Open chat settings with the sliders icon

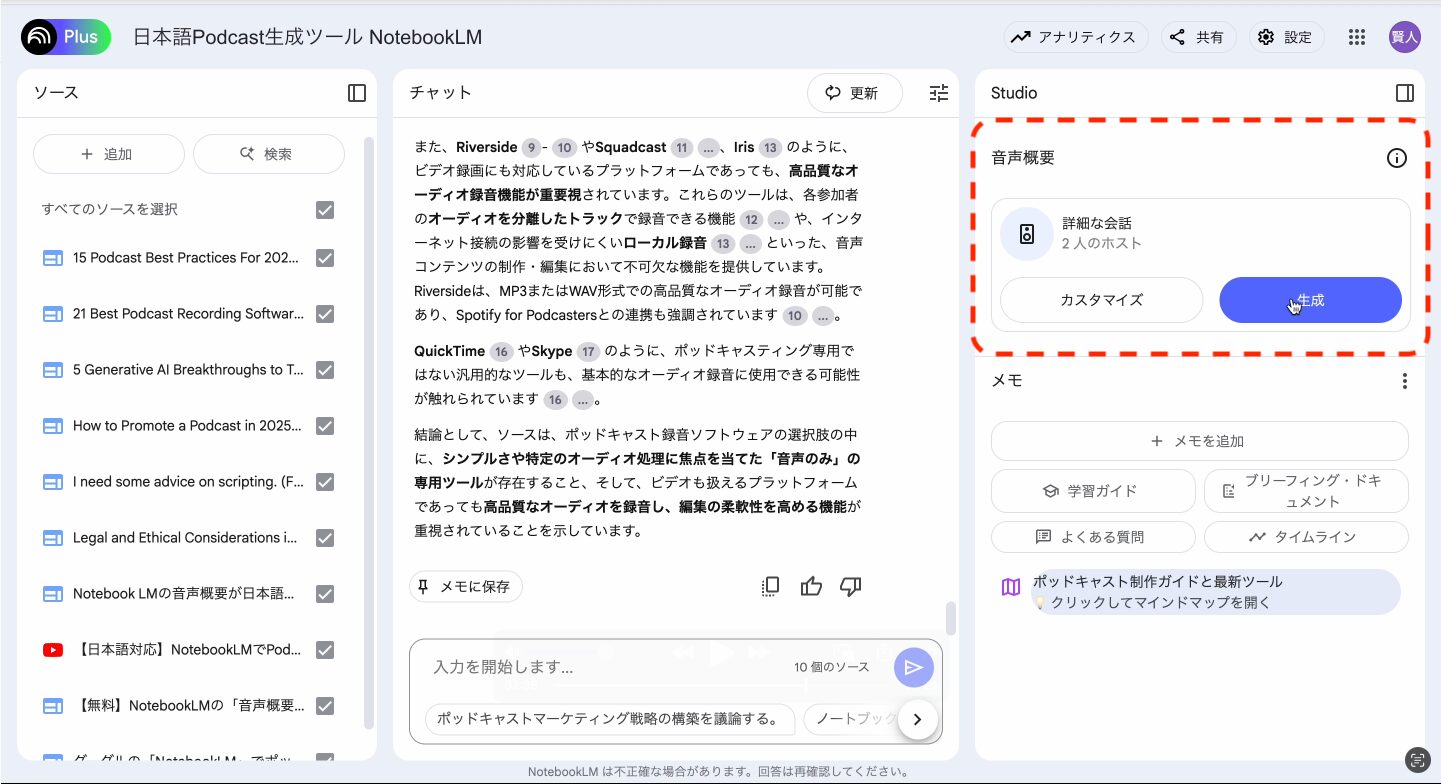click(938, 92)
